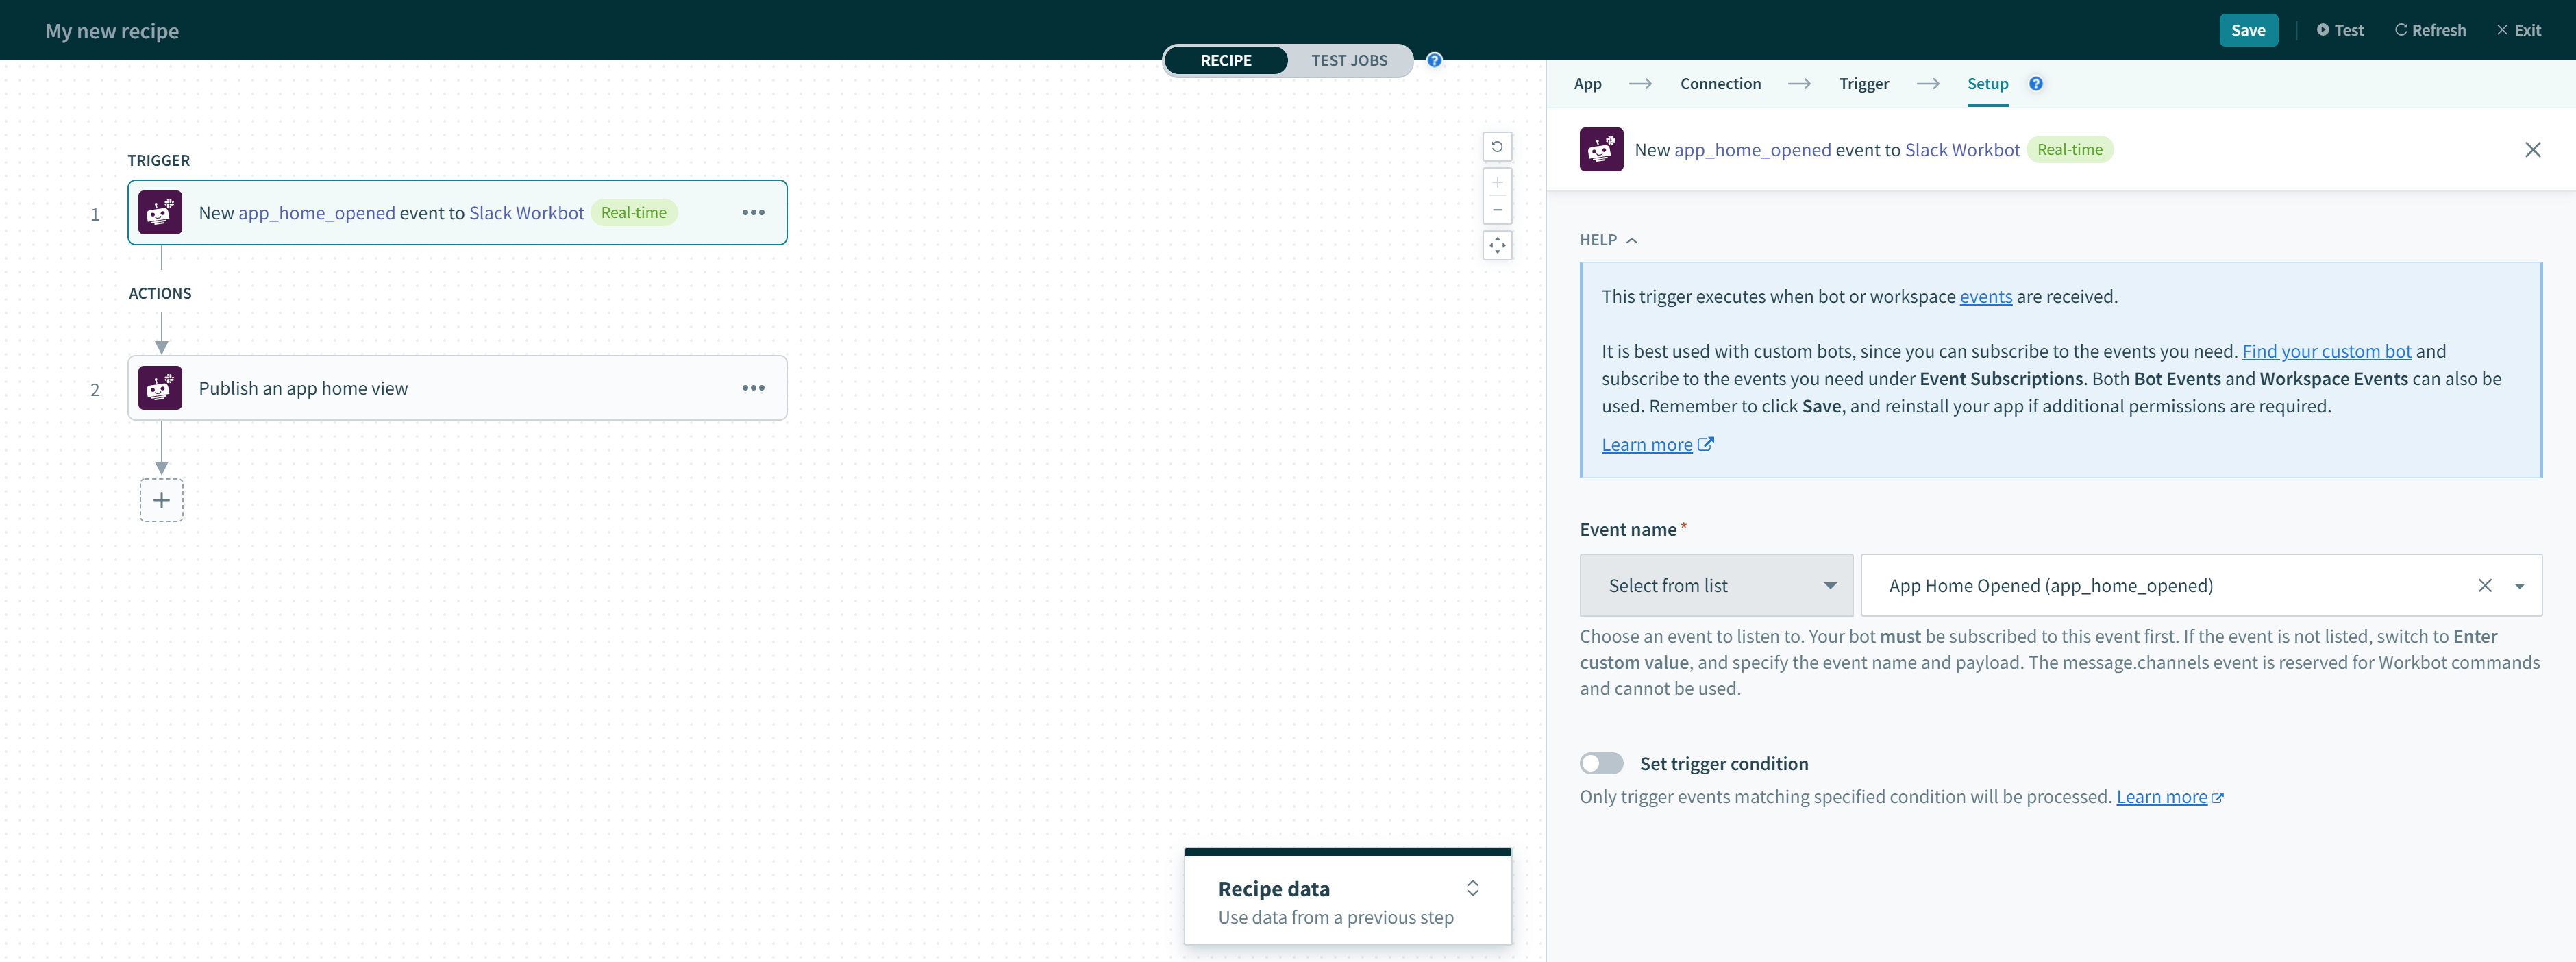2576x962 pixels.
Task: Click the Learn more link in help section
Action: (1646, 444)
